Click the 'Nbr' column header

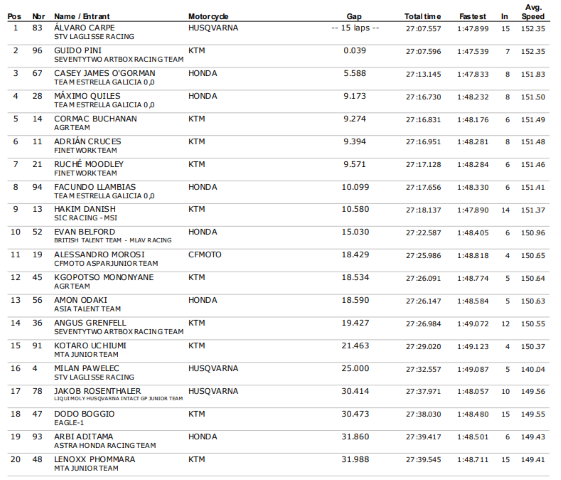38,16
